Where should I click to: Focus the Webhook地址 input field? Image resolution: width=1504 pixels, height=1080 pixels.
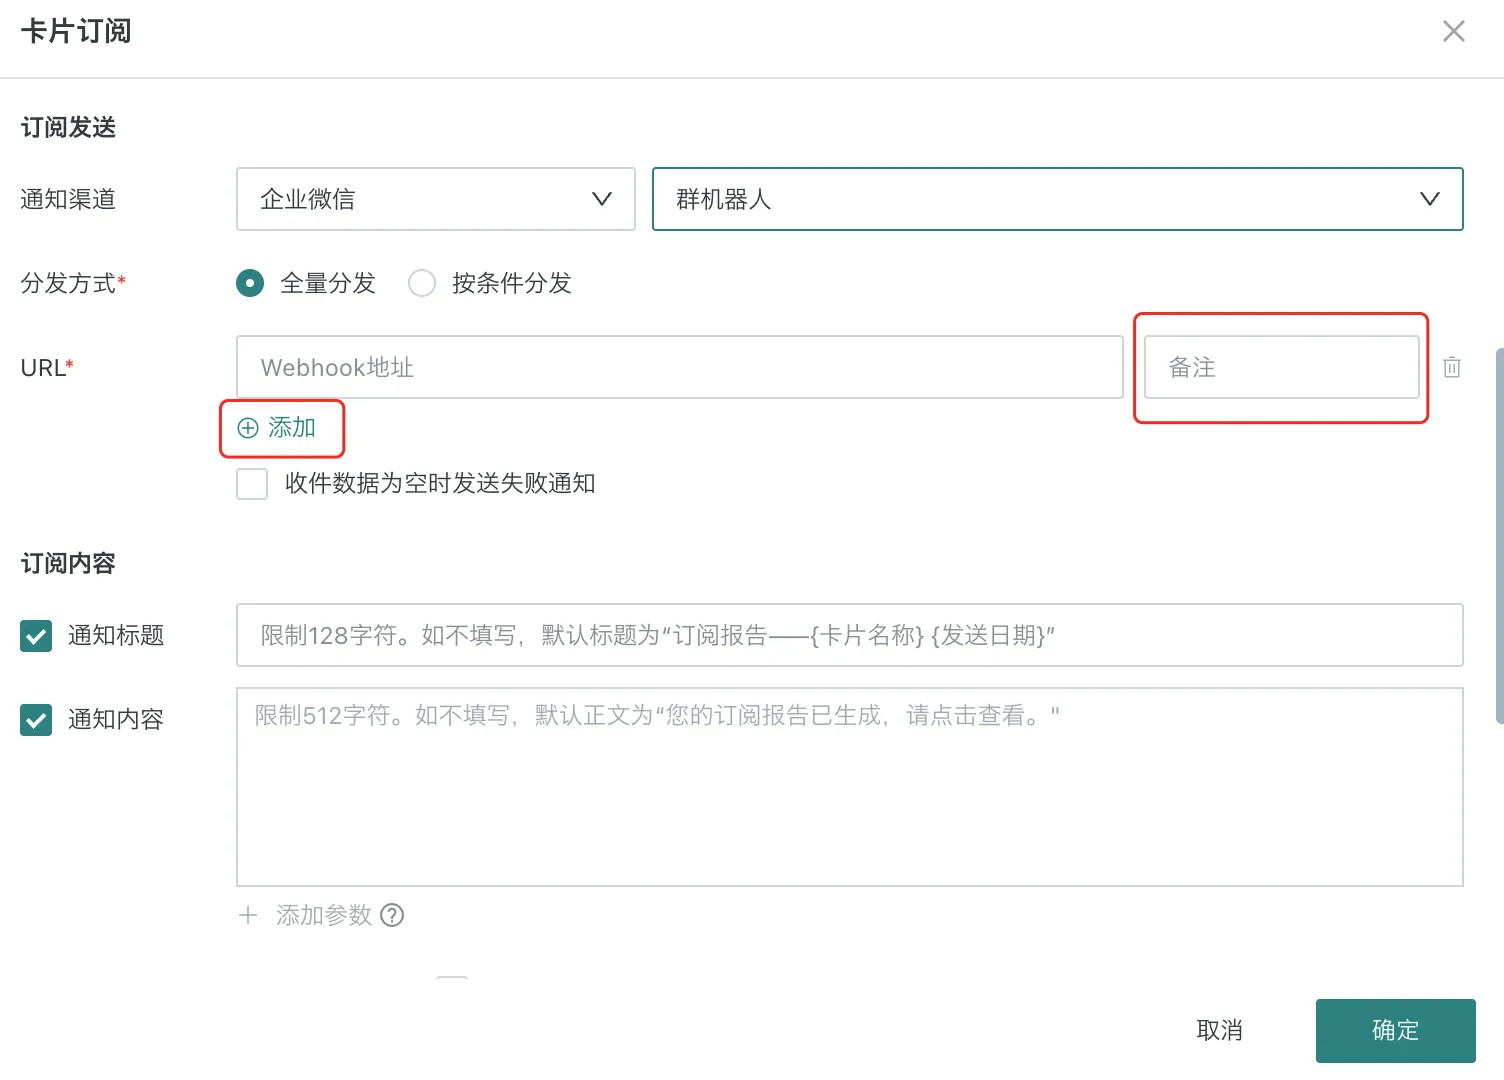click(x=679, y=367)
